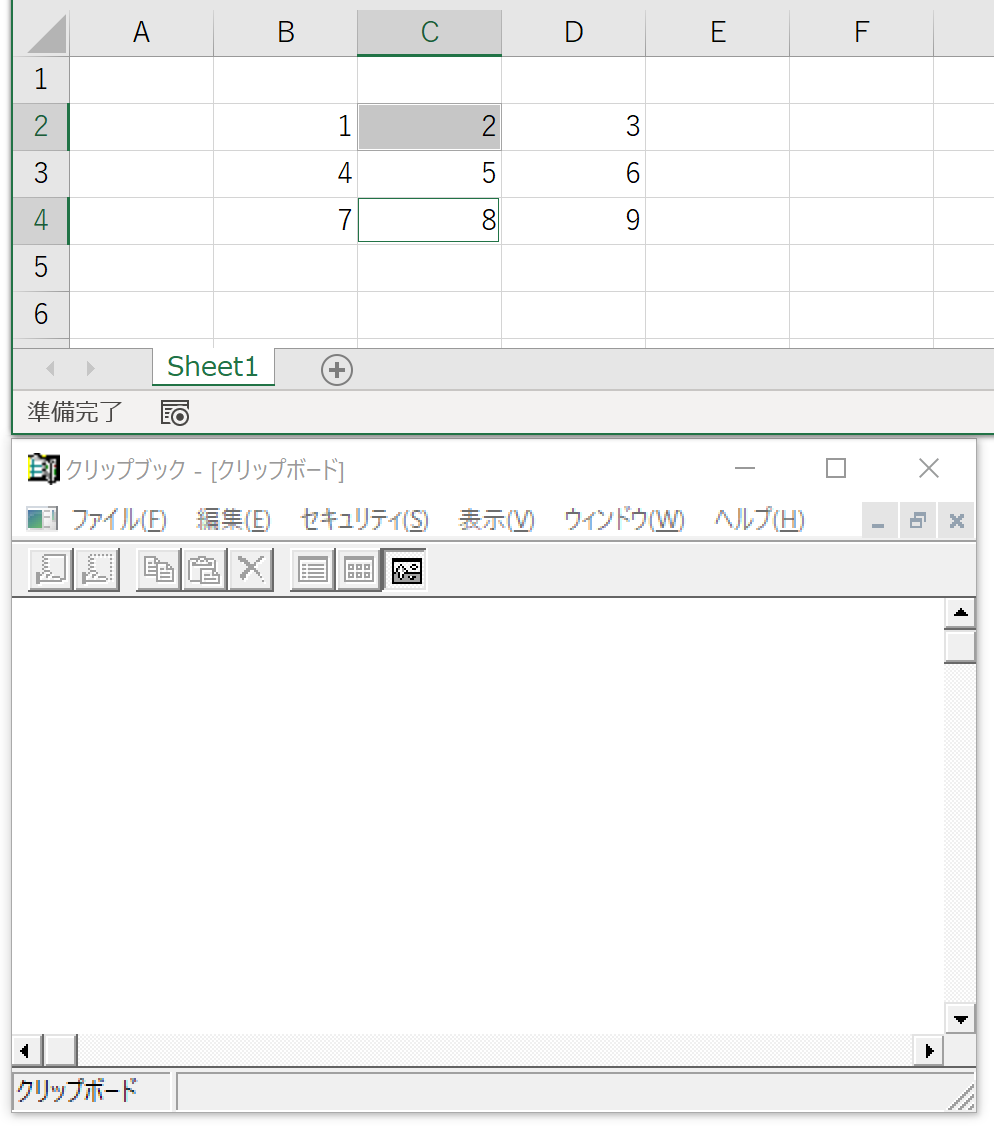Select row 4 header in Excel
994x1132 pixels.
(41, 220)
